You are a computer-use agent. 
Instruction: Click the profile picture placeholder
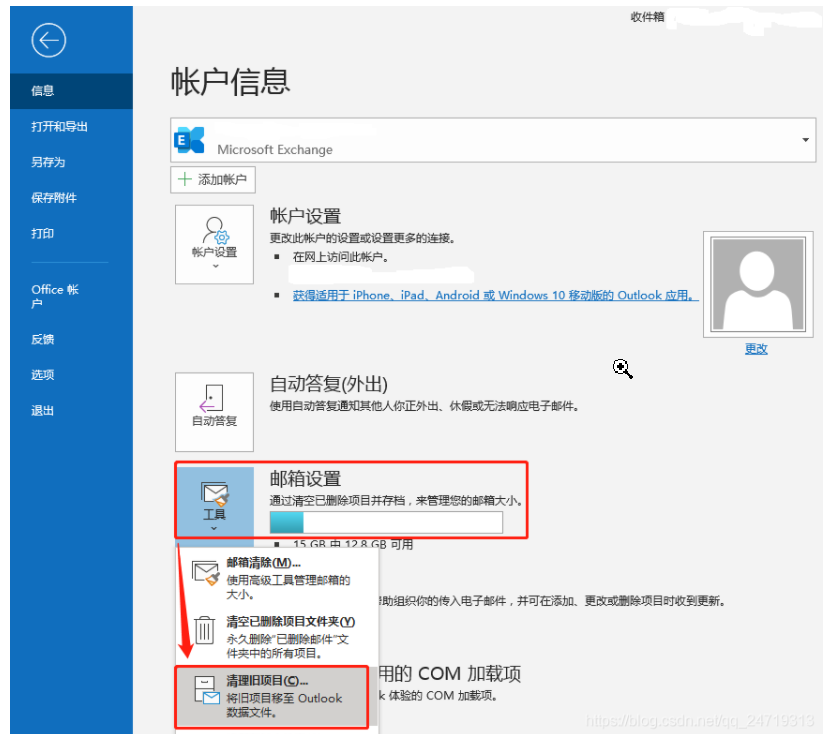[x=755, y=282]
